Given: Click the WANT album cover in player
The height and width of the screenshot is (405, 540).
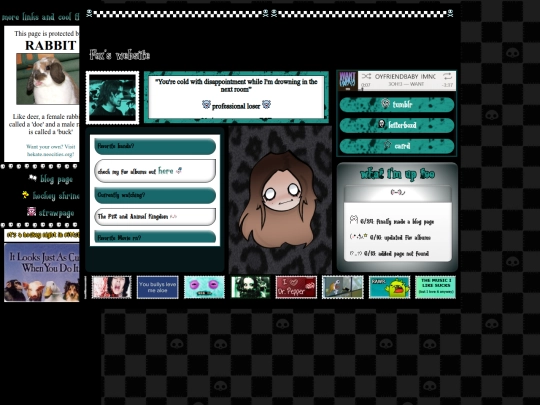Looking at the screenshot, I should (x=347, y=81).
